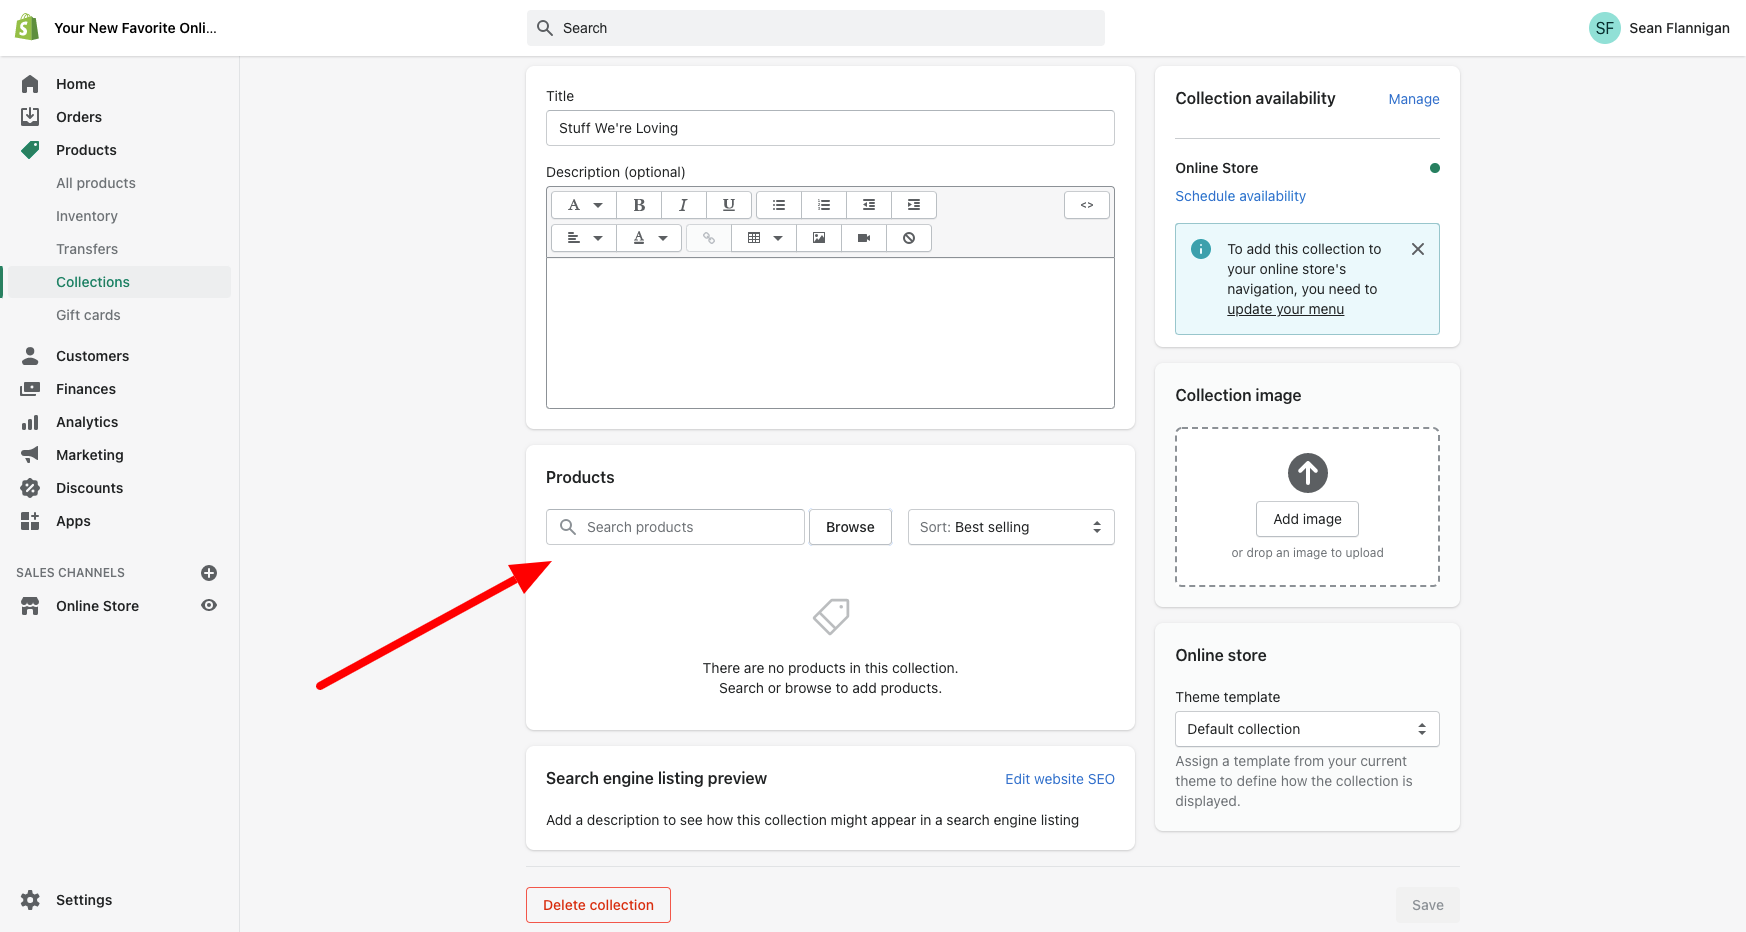Open the update your menu link
Viewport: 1746px width, 932px height.
click(1285, 309)
